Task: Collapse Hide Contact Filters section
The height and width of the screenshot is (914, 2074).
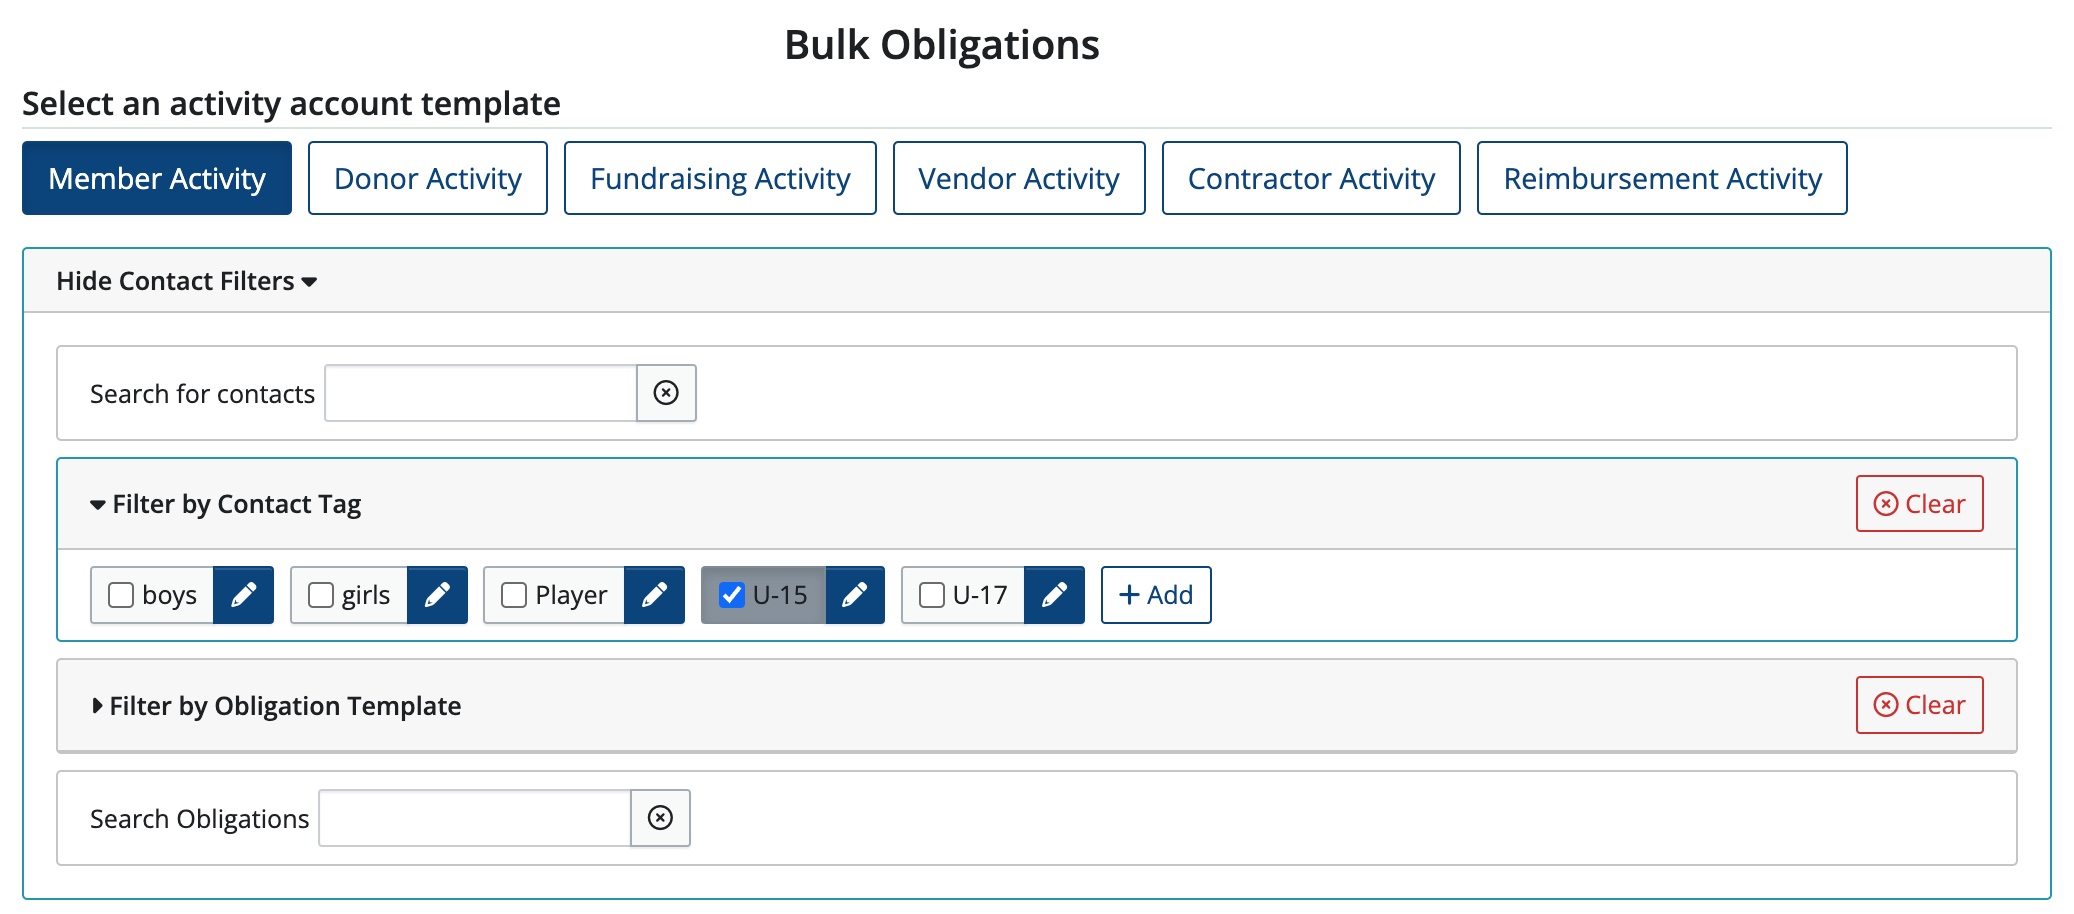Action: pyautogui.click(x=186, y=281)
